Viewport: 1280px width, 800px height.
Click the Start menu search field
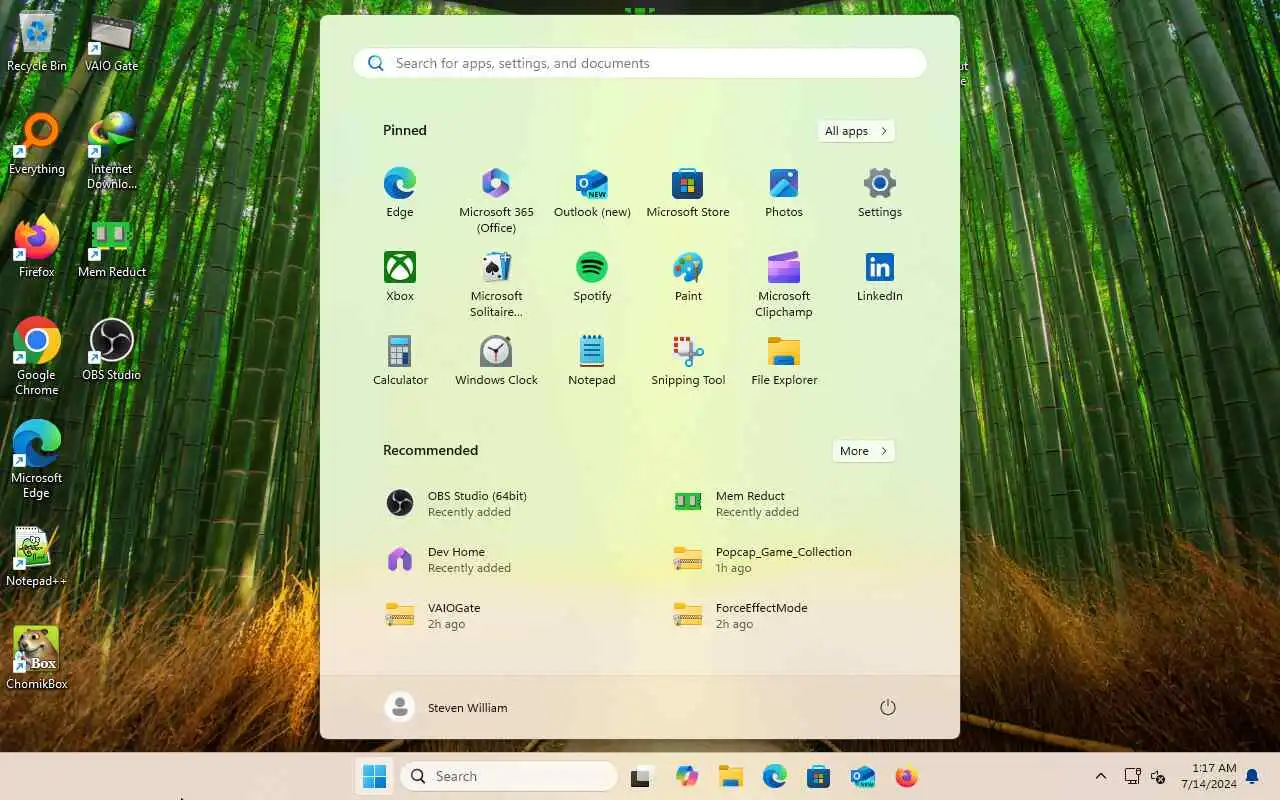pyautogui.click(x=640, y=63)
